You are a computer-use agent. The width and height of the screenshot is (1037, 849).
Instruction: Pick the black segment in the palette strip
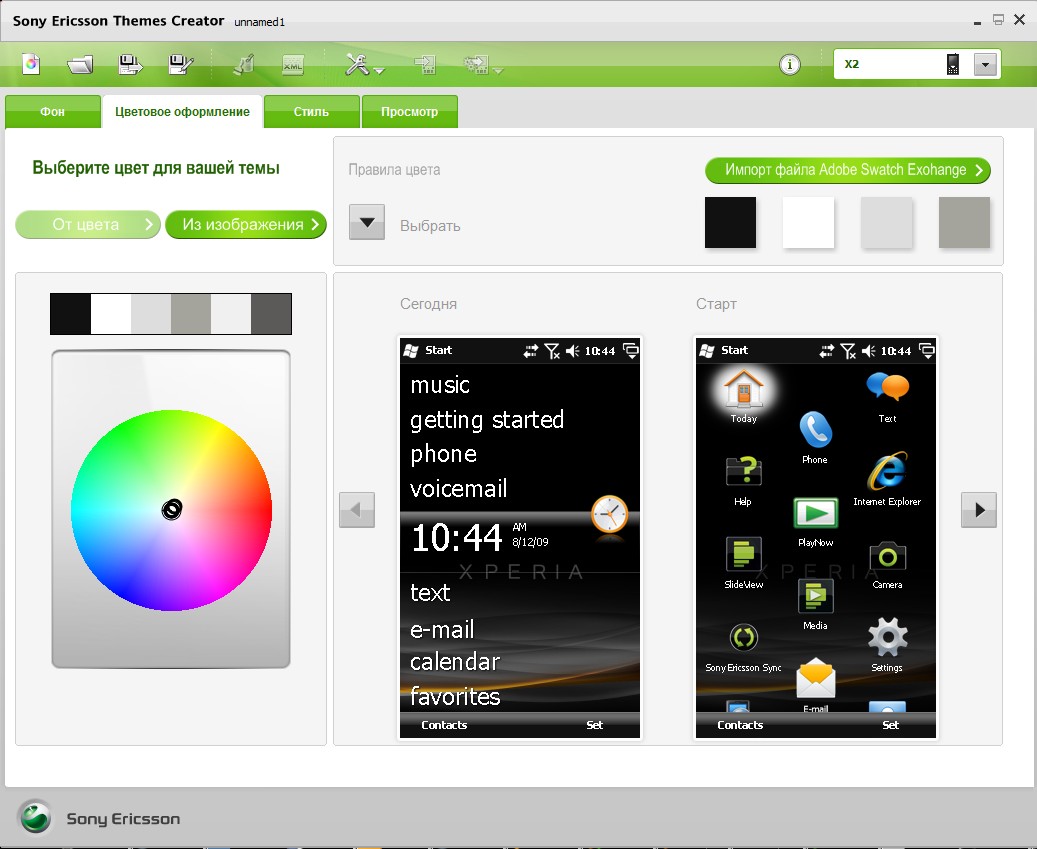click(x=71, y=313)
